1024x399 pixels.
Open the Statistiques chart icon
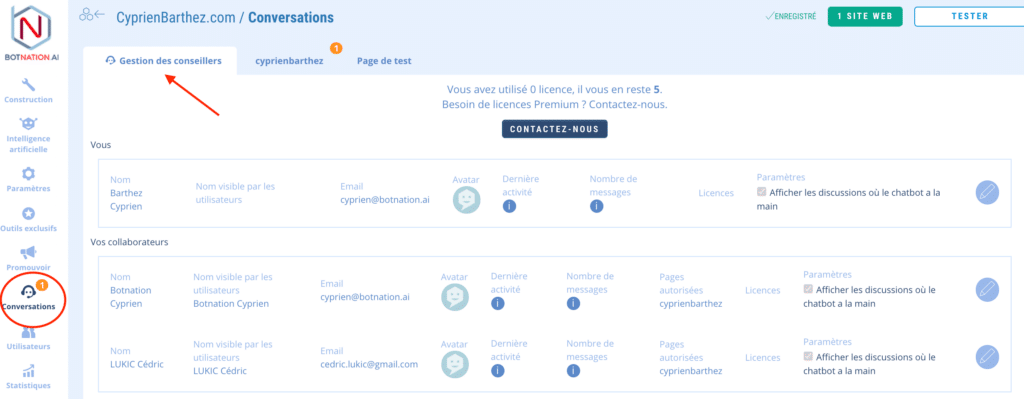click(28, 372)
